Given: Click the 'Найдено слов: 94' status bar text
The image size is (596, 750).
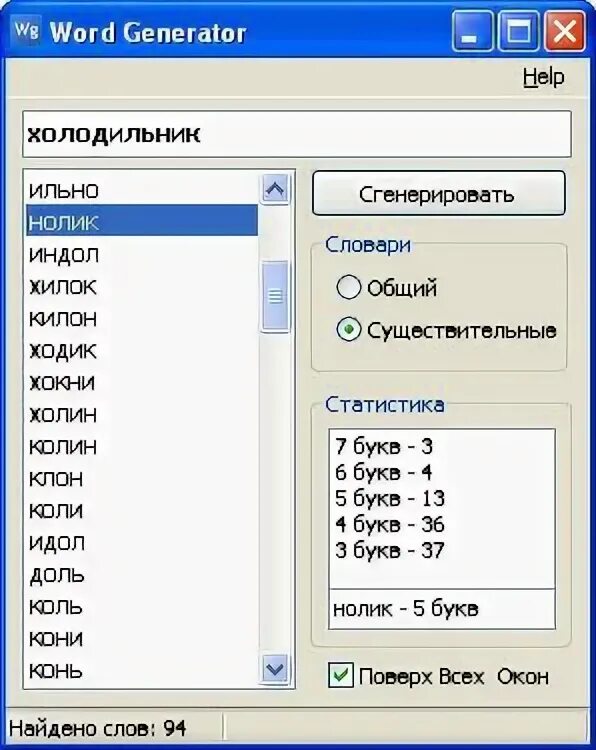Looking at the screenshot, I should 98,728.
